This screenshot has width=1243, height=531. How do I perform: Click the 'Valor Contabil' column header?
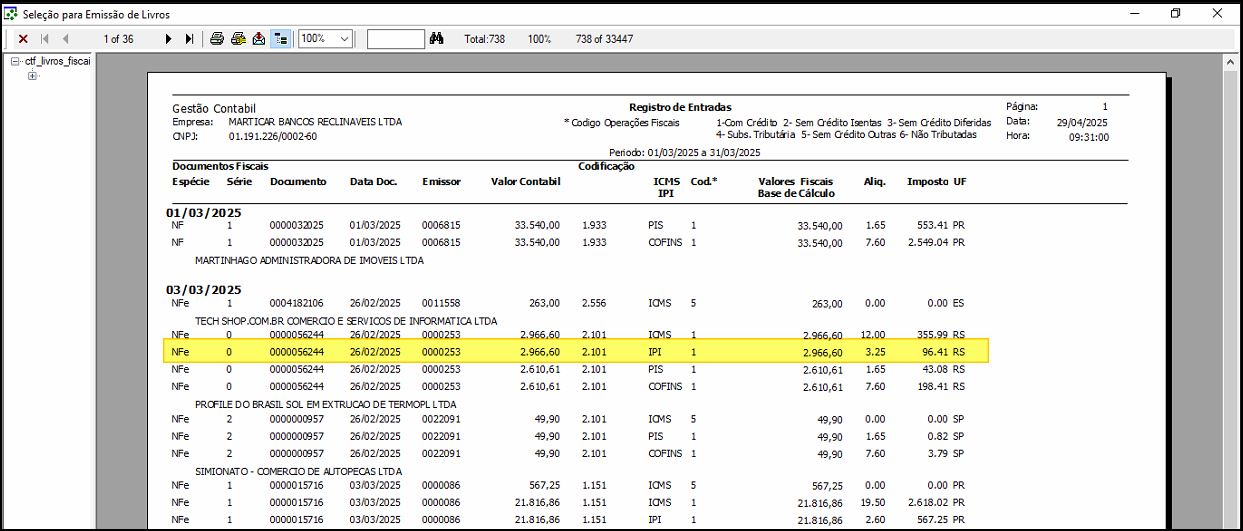click(526, 182)
